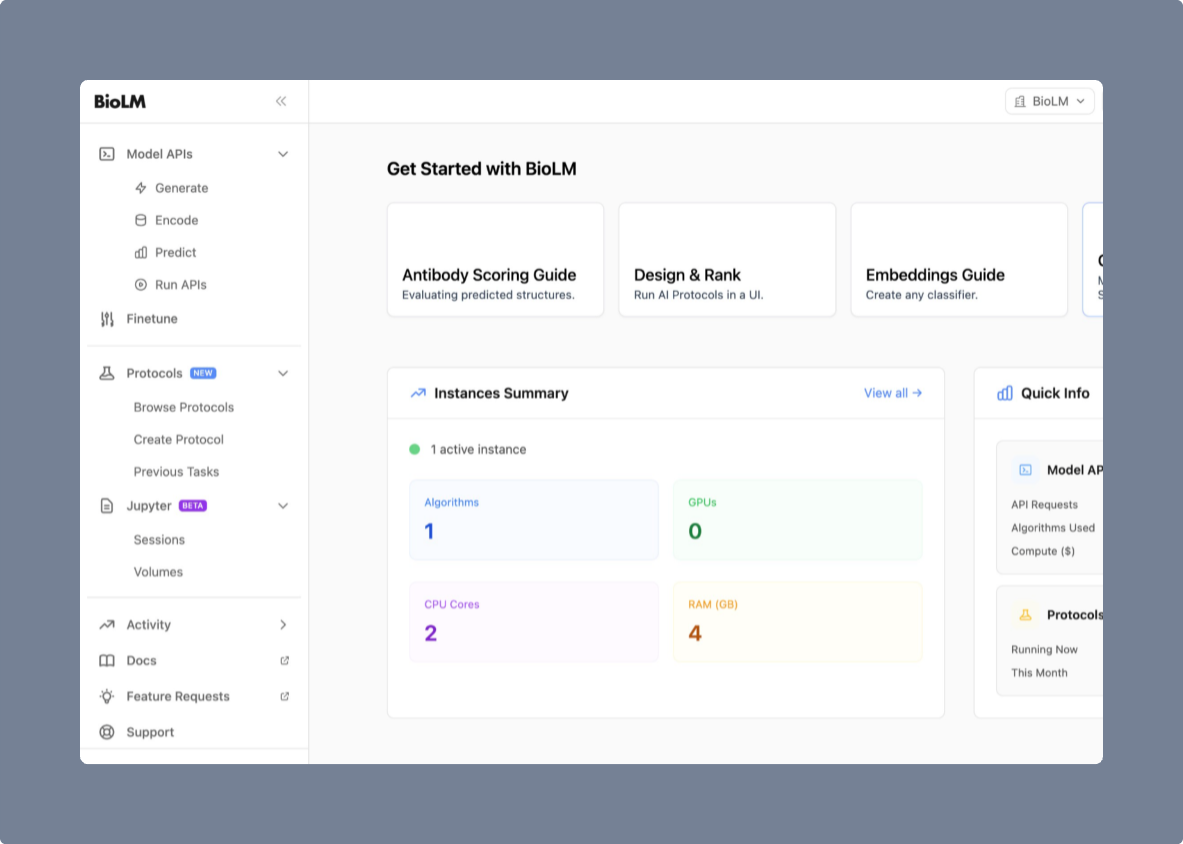Open Predict via its chart icon
The height and width of the screenshot is (844, 1183).
pos(141,252)
